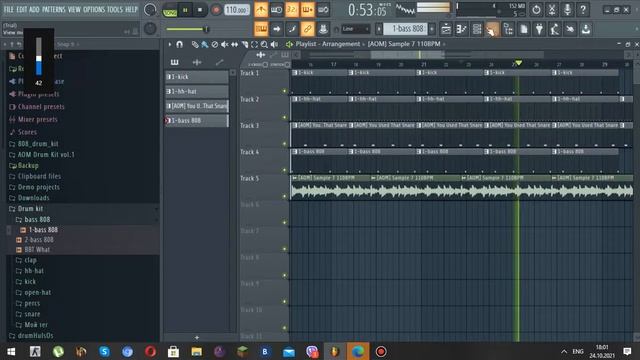This screenshot has height=360, width=640.
Task: Select the Paint brush tool in playlist
Action: [x=204, y=44]
